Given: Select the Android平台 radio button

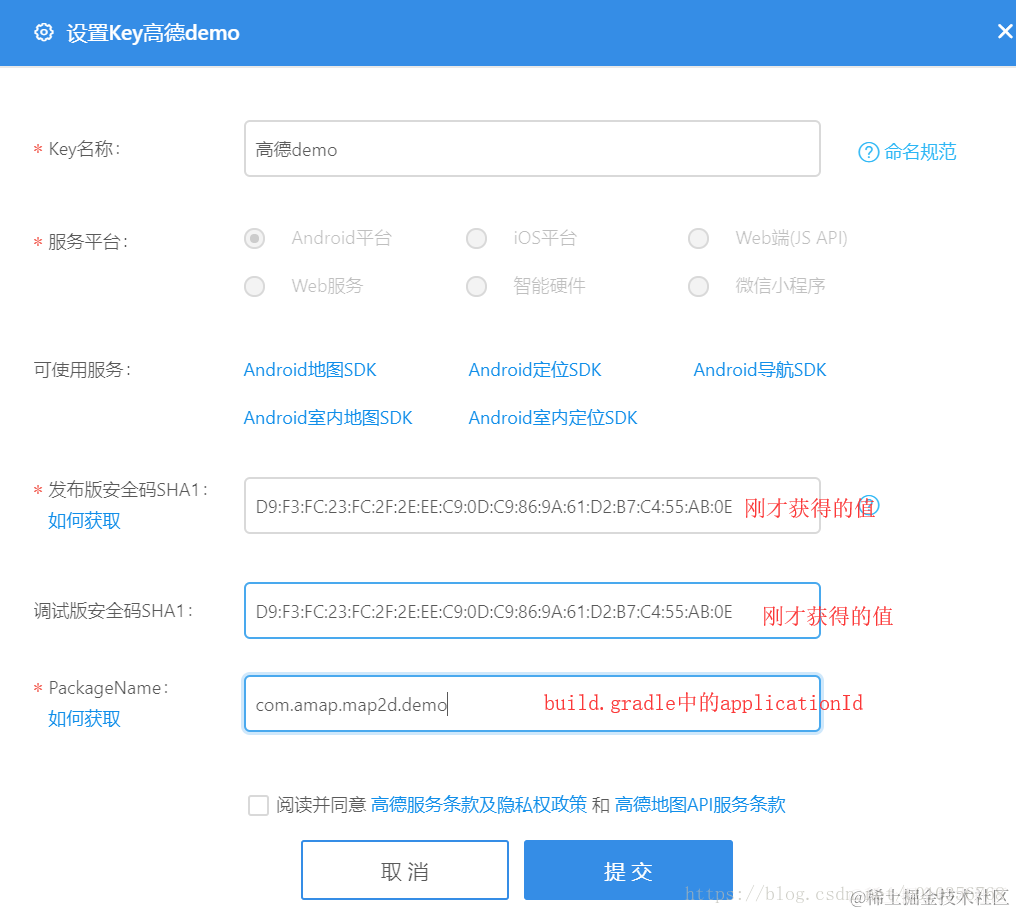Looking at the screenshot, I should [254, 238].
